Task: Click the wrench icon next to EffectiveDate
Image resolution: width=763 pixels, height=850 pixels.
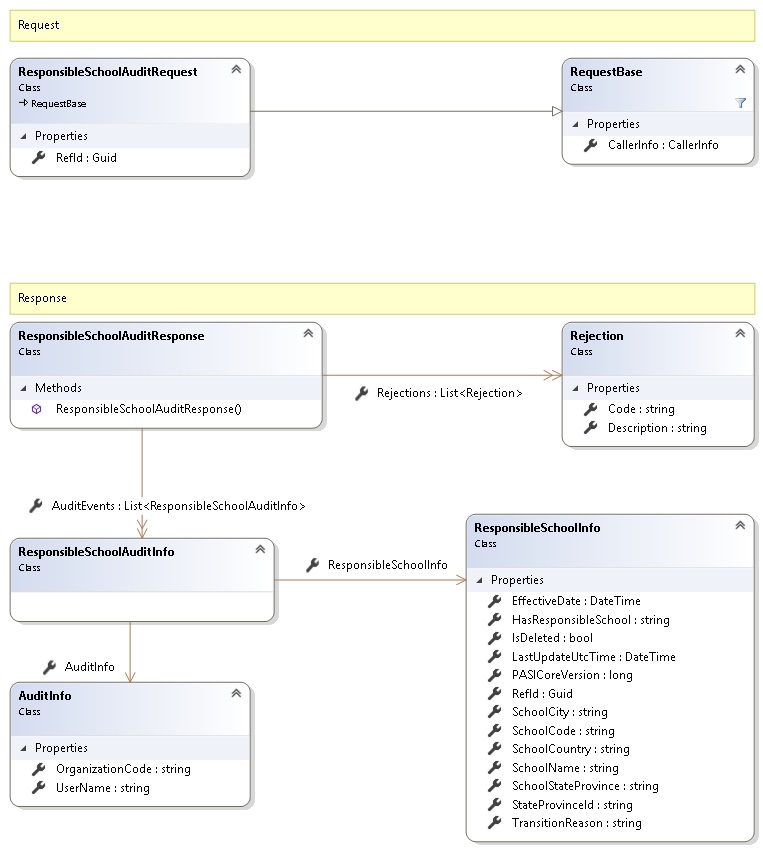Action: point(494,601)
